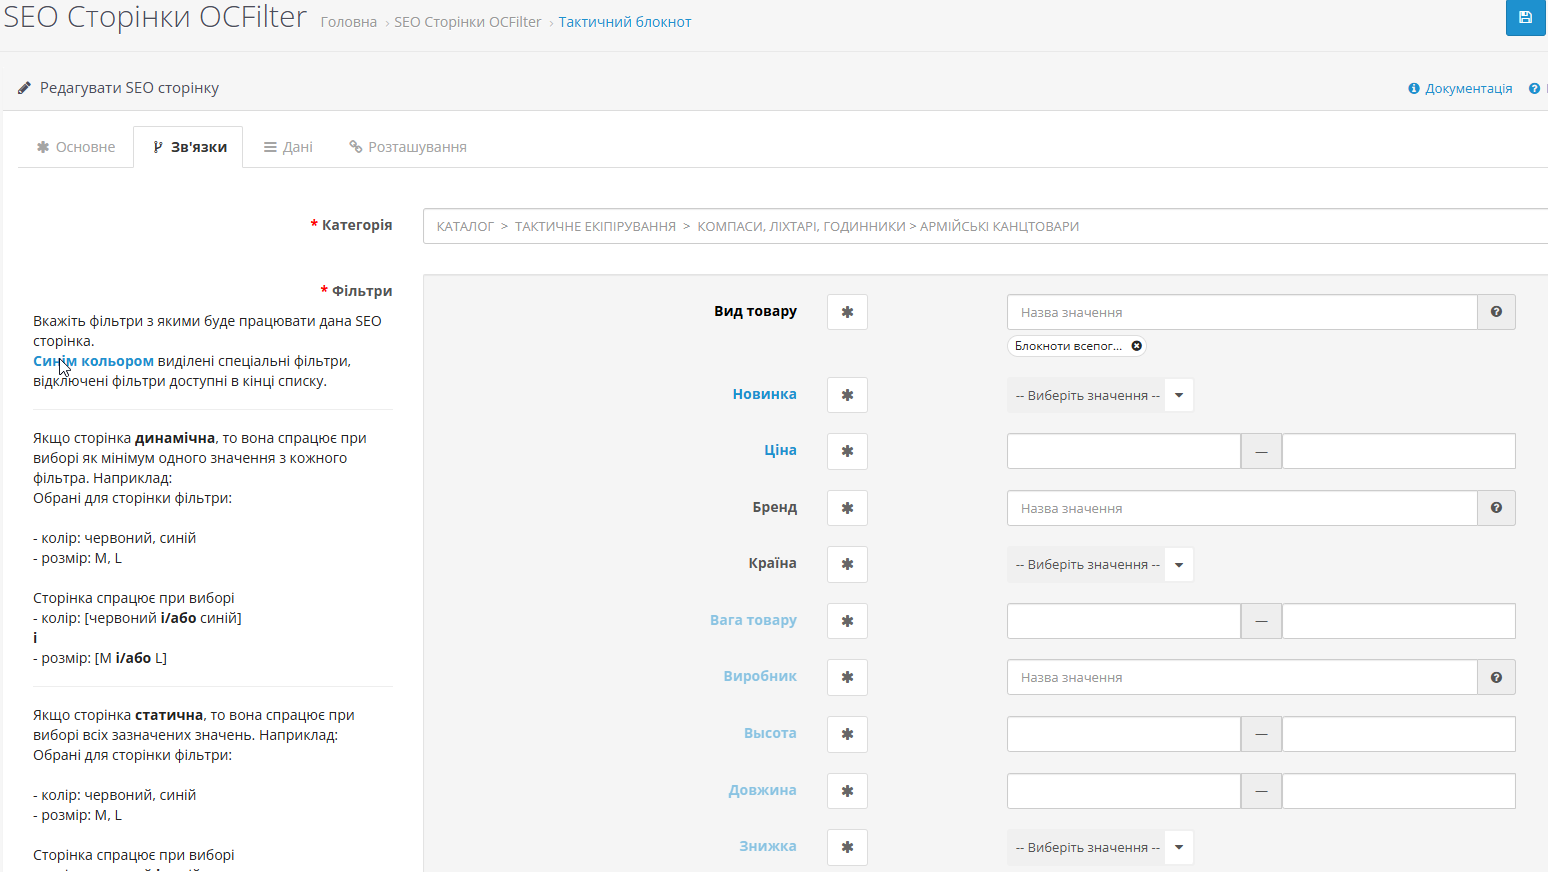
Task: Open the Знижка value dropdown
Action: [x=1100, y=847]
